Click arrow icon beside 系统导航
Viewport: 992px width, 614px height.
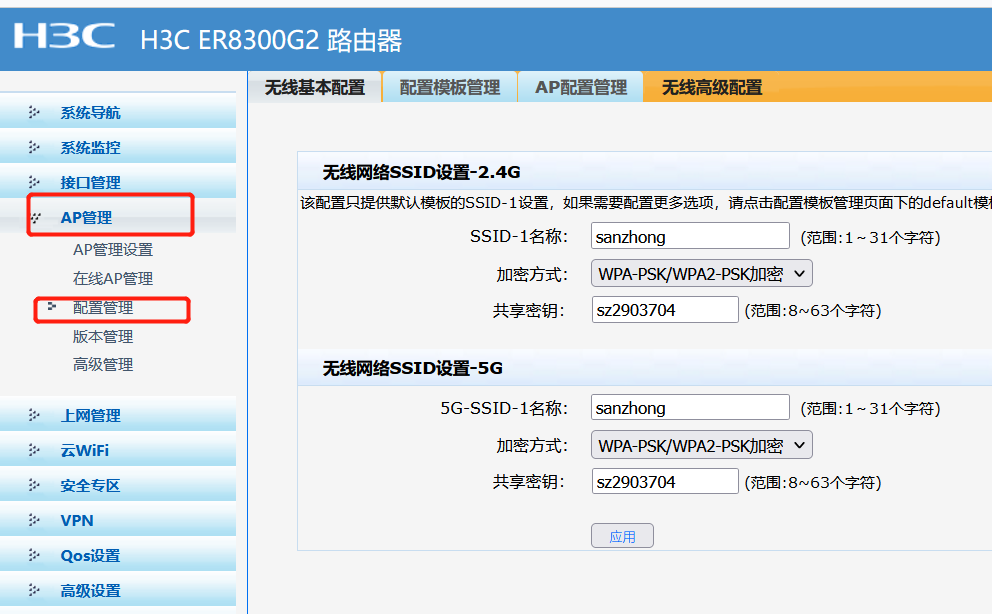(x=34, y=113)
